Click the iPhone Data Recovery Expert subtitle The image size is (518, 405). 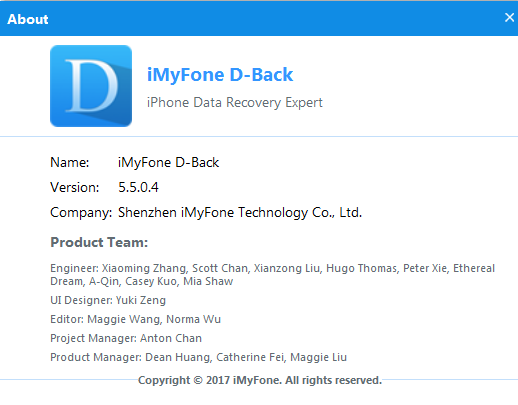[x=235, y=102]
